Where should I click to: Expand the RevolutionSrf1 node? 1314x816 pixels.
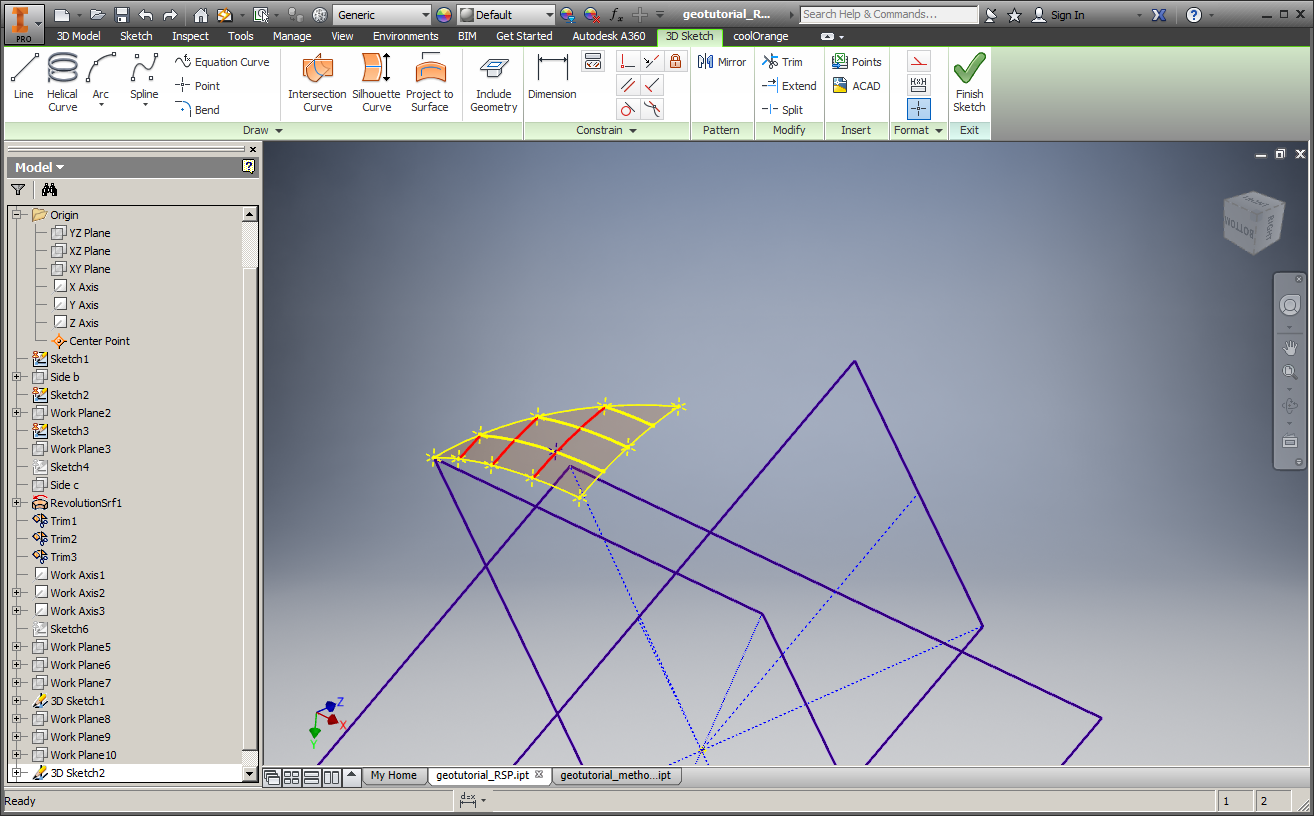pyautogui.click(x=17, y=503)
